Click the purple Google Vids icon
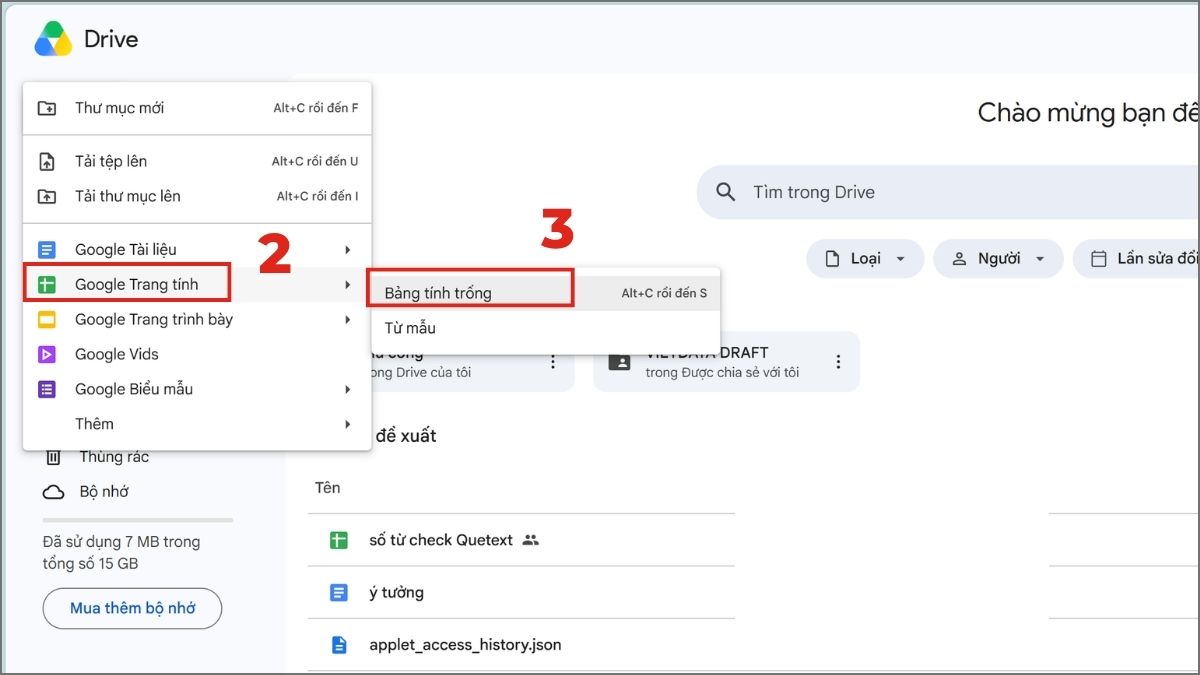Image resolution: width=1200 pixels, height=675 pixels. [46, 354]
